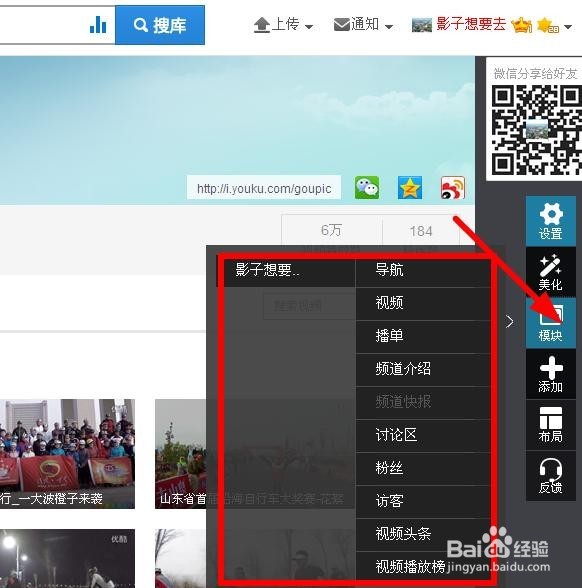582x588 pixels.
Task: Open the 上传 upload dropdown
Action: pyautogui.click(x=283, y=25)
